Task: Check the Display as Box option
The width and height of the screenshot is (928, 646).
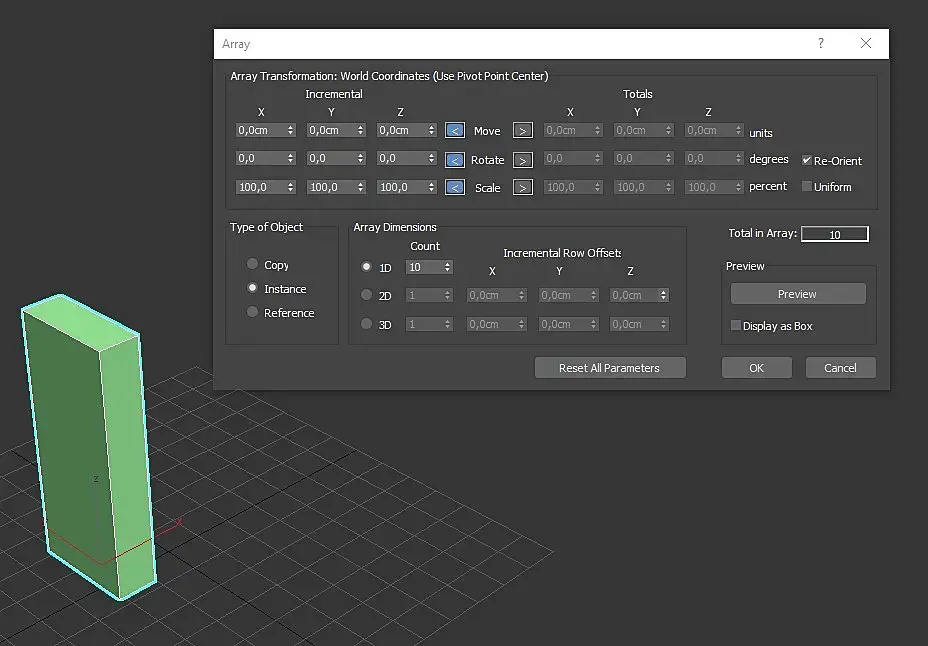Action: pos(736,325)
